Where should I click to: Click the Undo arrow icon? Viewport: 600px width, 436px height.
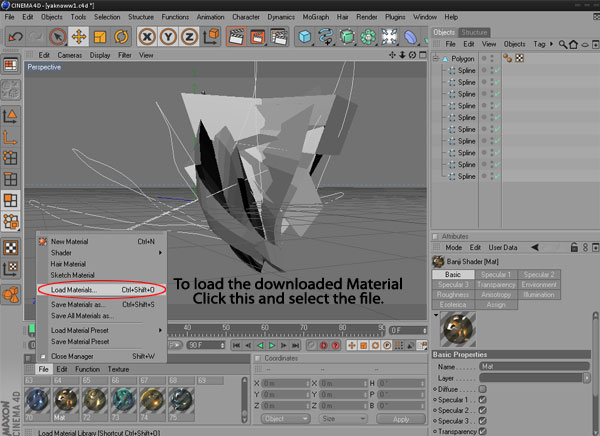(x=16, y=37)
